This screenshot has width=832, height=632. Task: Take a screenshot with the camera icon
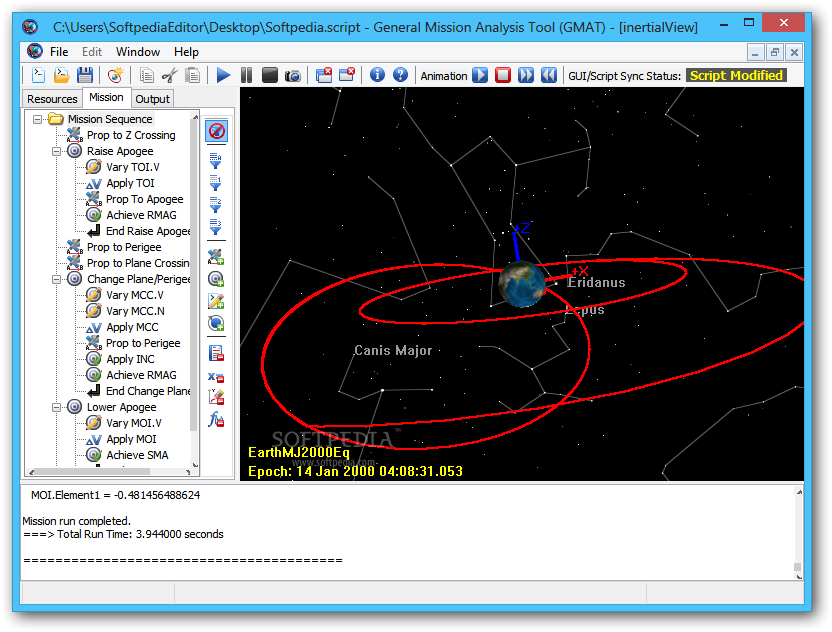pos(292,76)
